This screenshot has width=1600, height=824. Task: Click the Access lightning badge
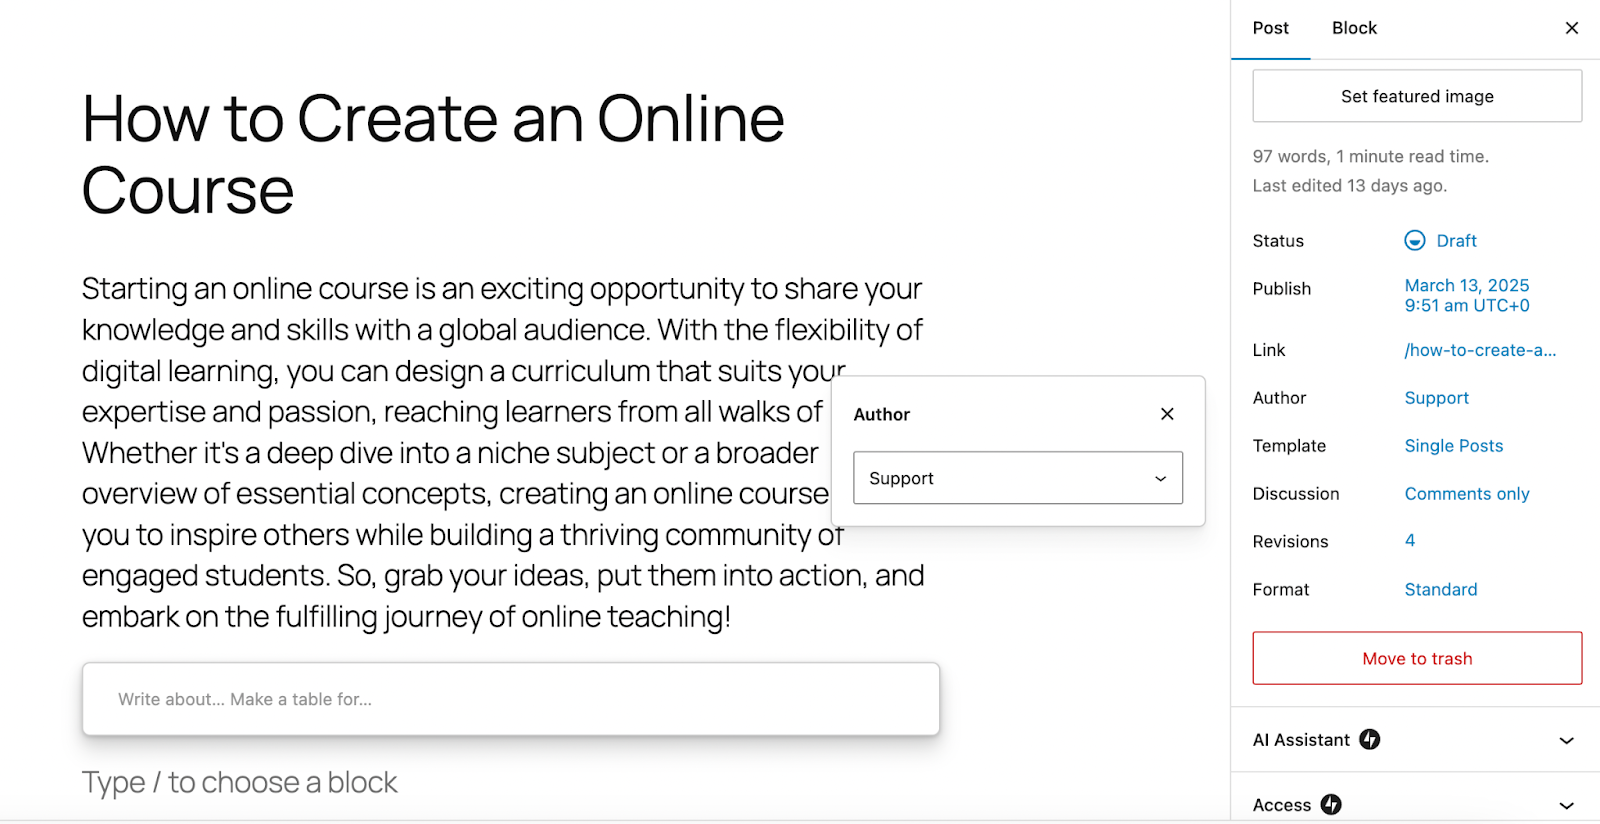click(1331, 804)
